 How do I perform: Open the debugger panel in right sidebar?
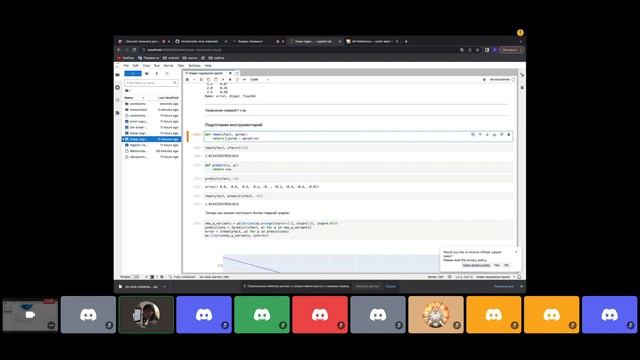(522, 87)
